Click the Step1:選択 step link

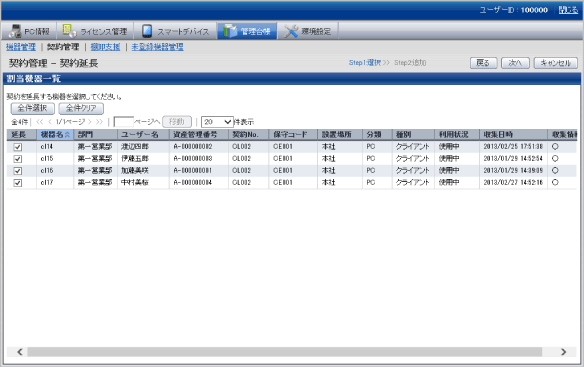click(x=365, y=63)
